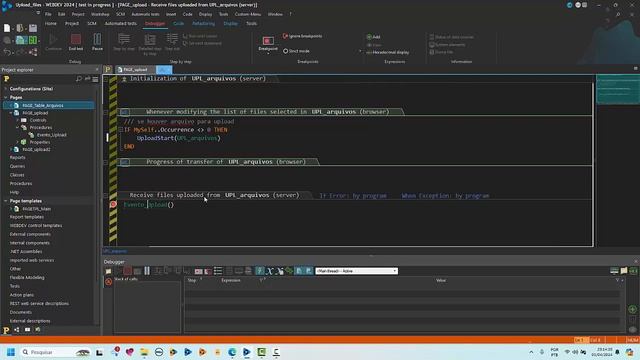Viewport: 640px width, 360px height.
Task: Show hidden system tray icons chevron
Action: (531, 352)
